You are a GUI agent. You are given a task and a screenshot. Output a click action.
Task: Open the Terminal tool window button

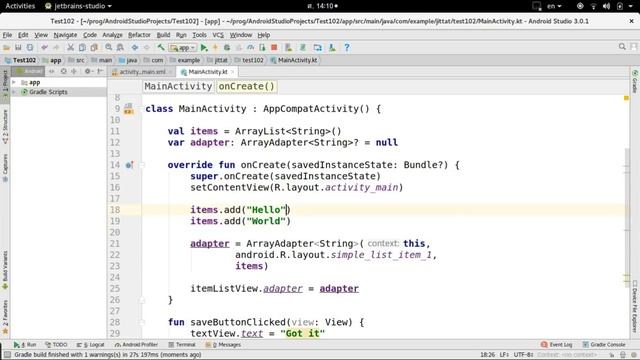click(x=182, y=345)
